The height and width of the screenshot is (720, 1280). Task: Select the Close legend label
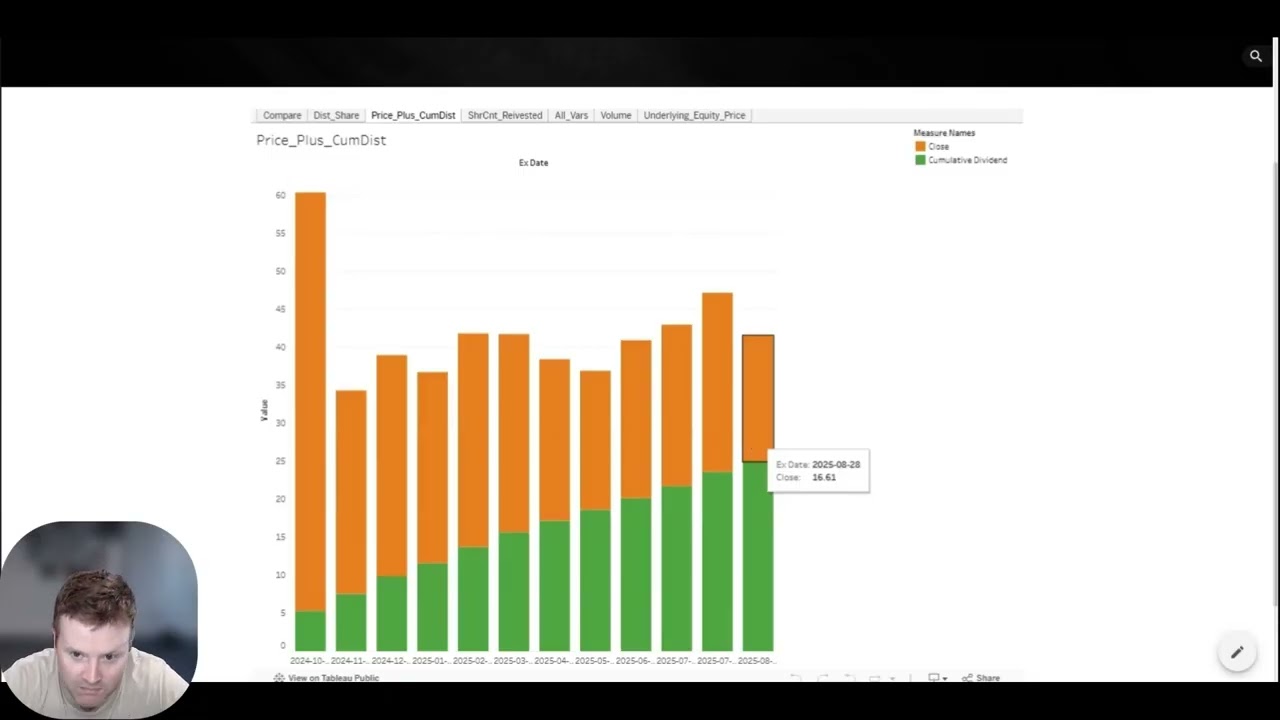pyautogui.click(x=938, y=146)
